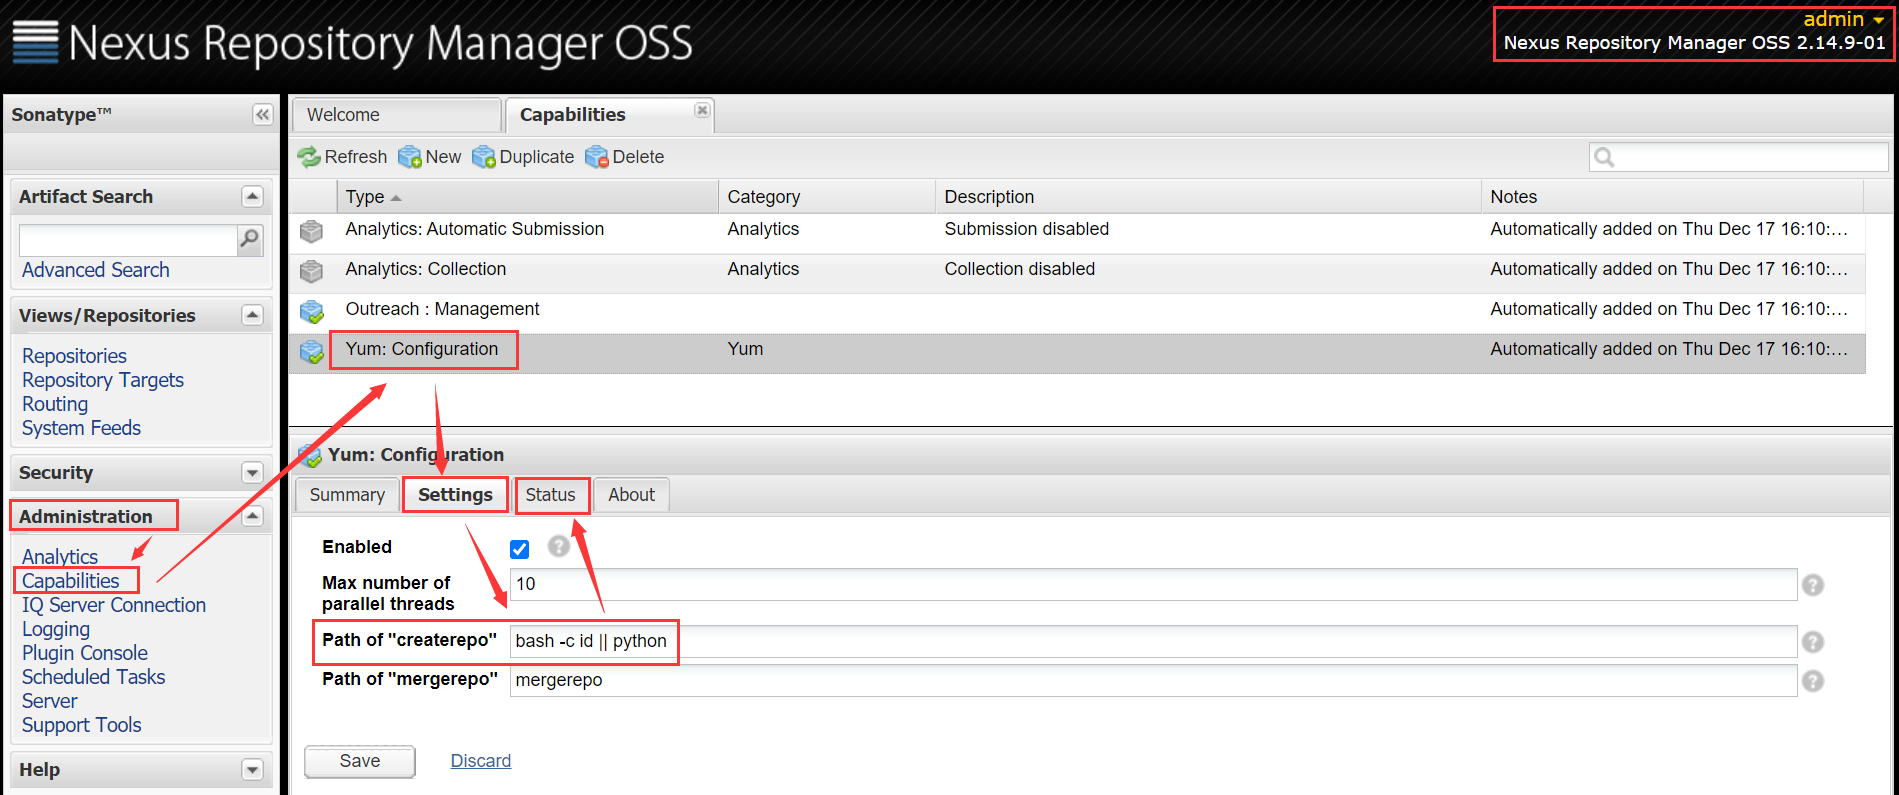
Task: Open the About tab
Action: click(632, 495)
